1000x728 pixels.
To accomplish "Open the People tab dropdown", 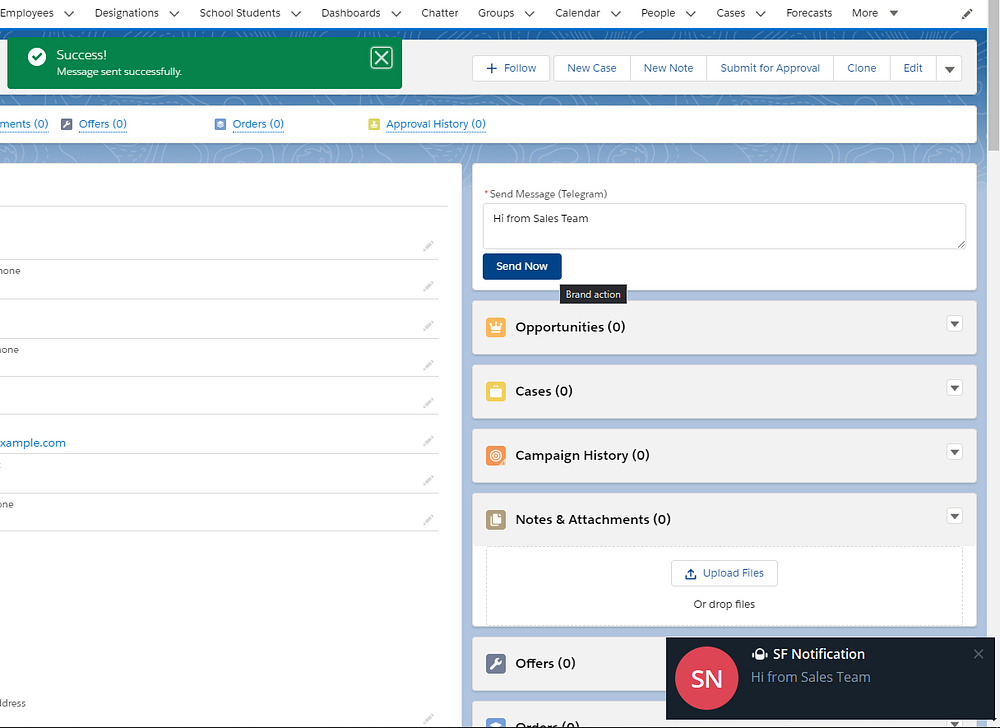I will coord(691,13).
